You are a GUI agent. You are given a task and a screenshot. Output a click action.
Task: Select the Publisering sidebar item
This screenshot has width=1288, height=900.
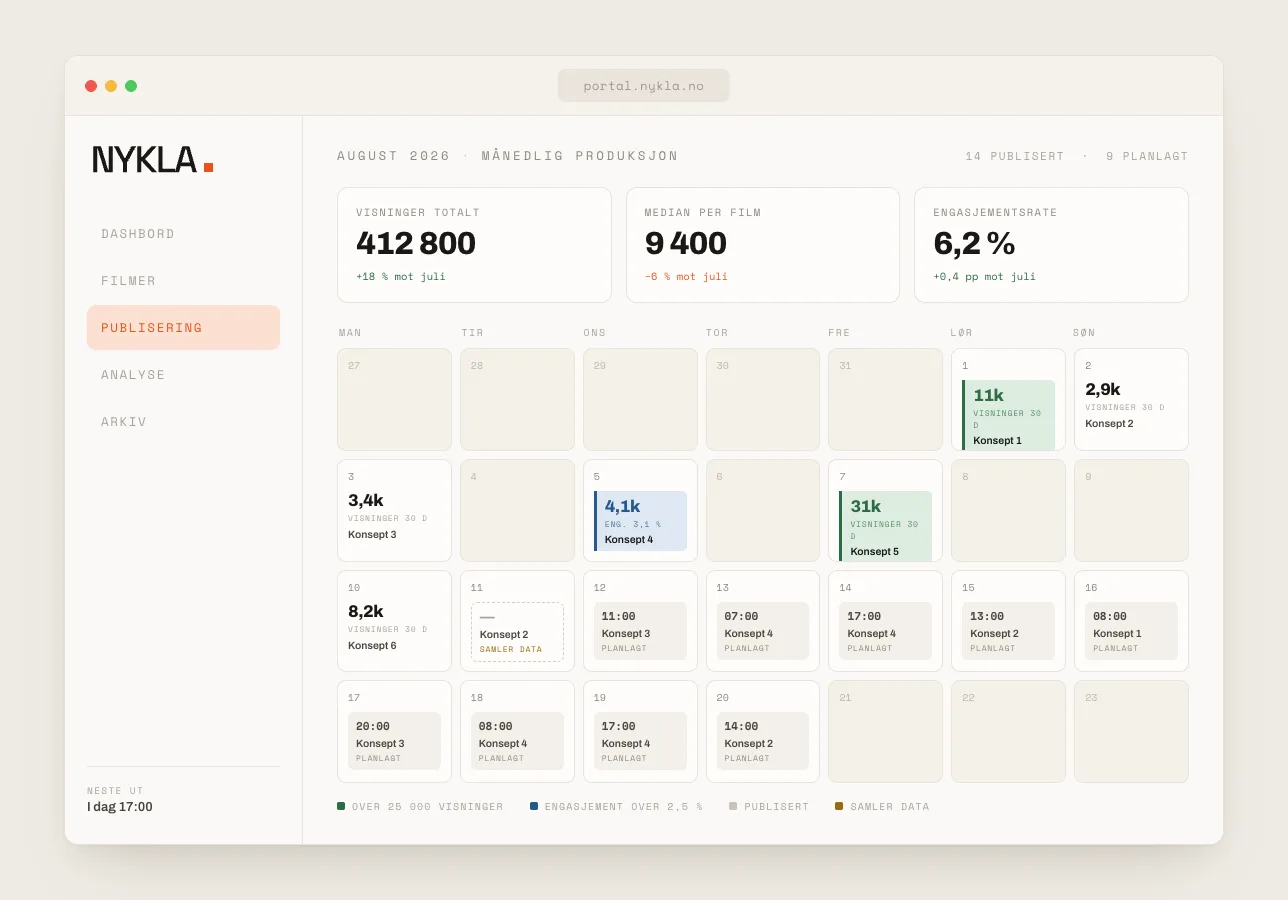(183, 328)
